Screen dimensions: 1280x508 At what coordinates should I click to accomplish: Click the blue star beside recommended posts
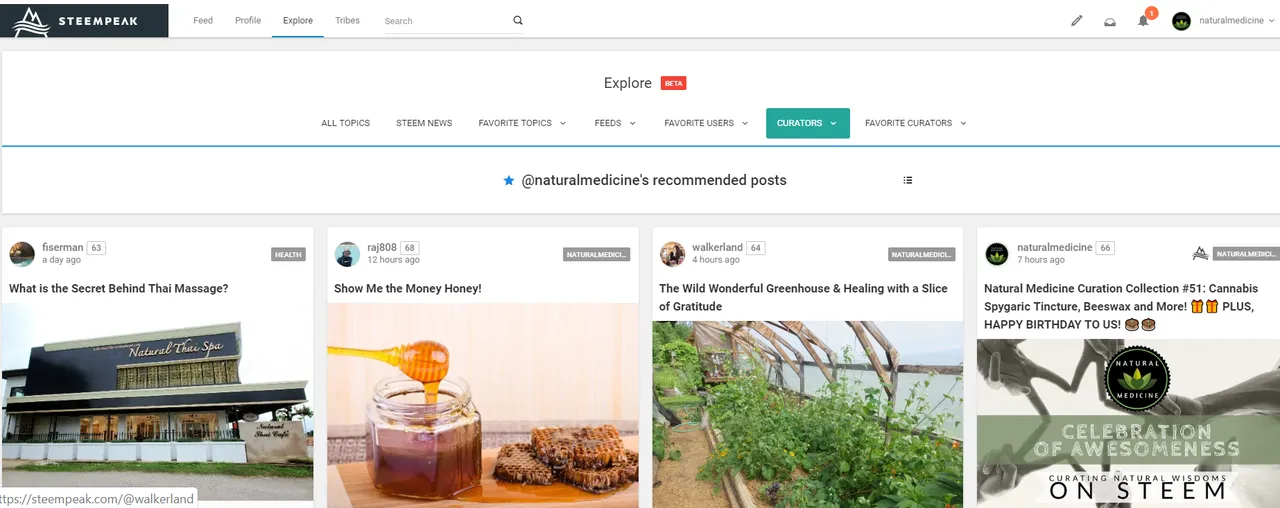click(509, 181)
